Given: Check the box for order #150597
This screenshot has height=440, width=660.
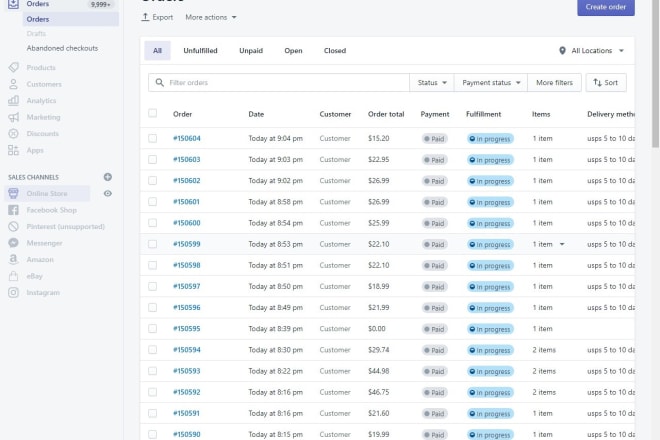Looking at the screenshot, I should pos(152,286).
